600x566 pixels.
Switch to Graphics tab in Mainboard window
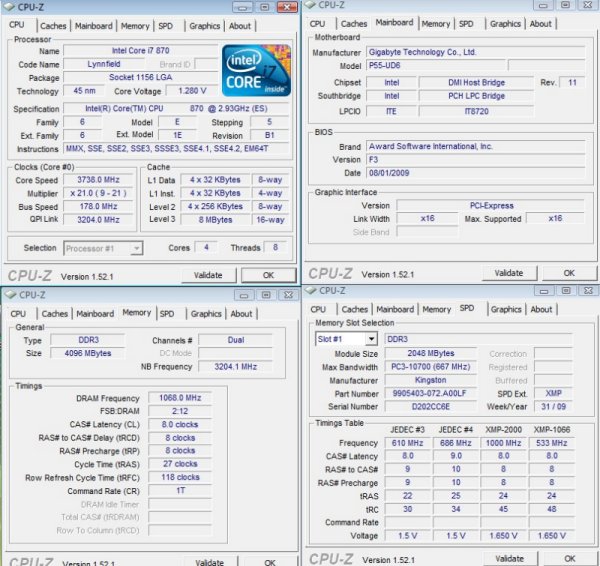[x=505, y=24]
